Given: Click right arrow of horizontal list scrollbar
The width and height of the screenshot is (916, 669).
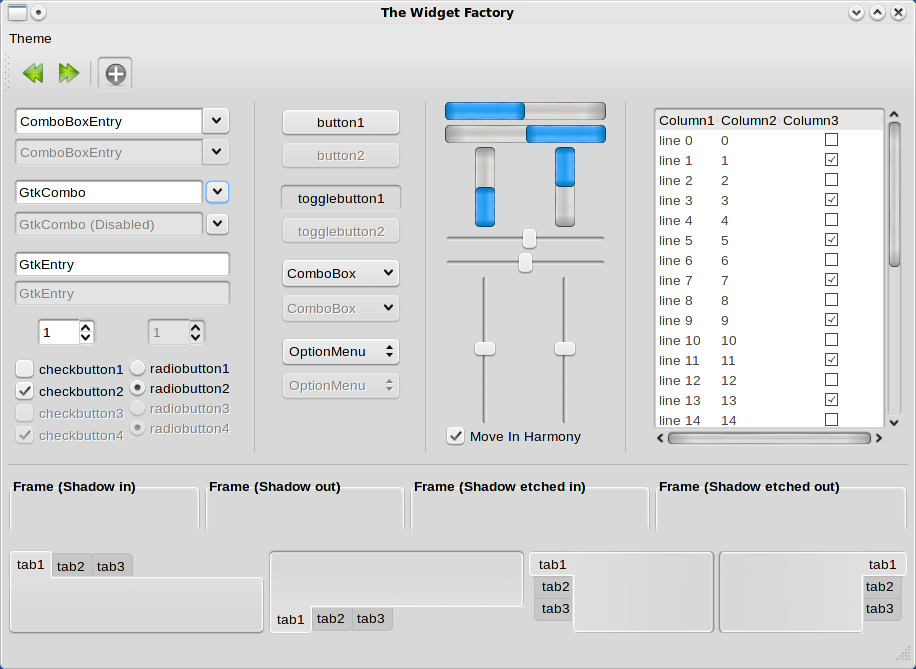Looking at the screenshot, I should click(x=879, y=438).
